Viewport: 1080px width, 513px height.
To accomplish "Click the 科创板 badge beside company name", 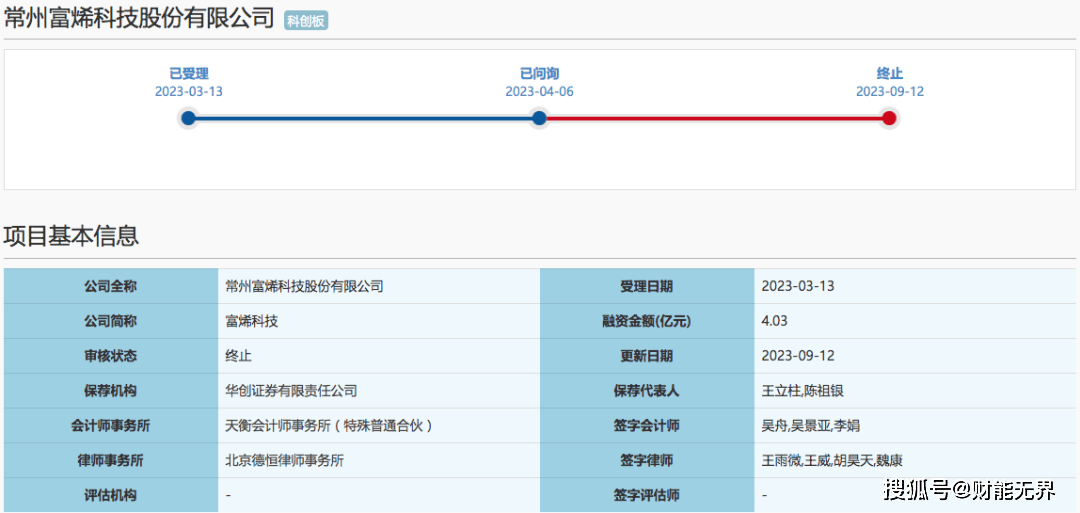I will click(306, 21).
